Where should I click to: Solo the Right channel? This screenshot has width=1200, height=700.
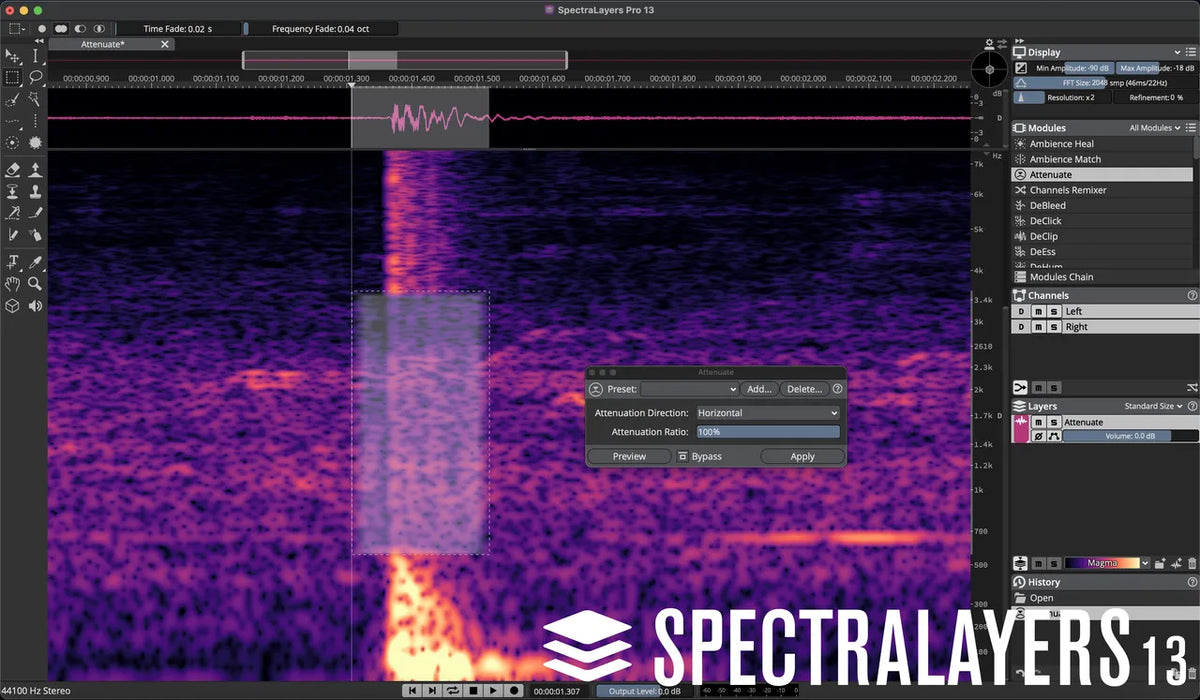[x=1053, y=327]
